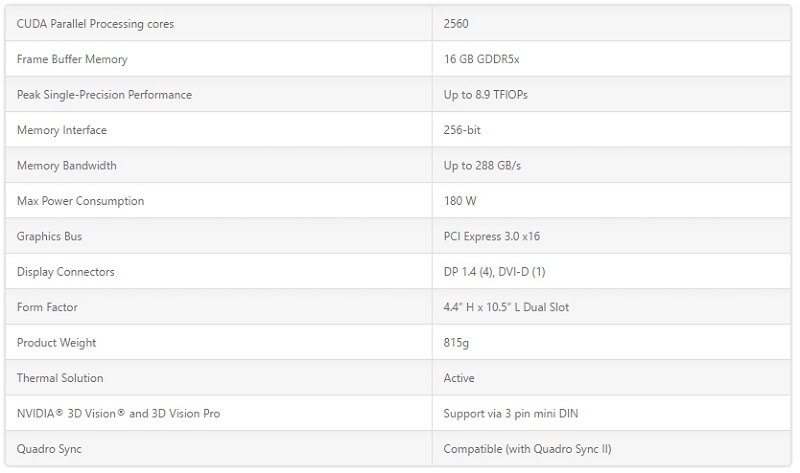This screenshot has width=800, height=473.
Task: Select Up to 288 GB/s value
Action: point(482,165)
